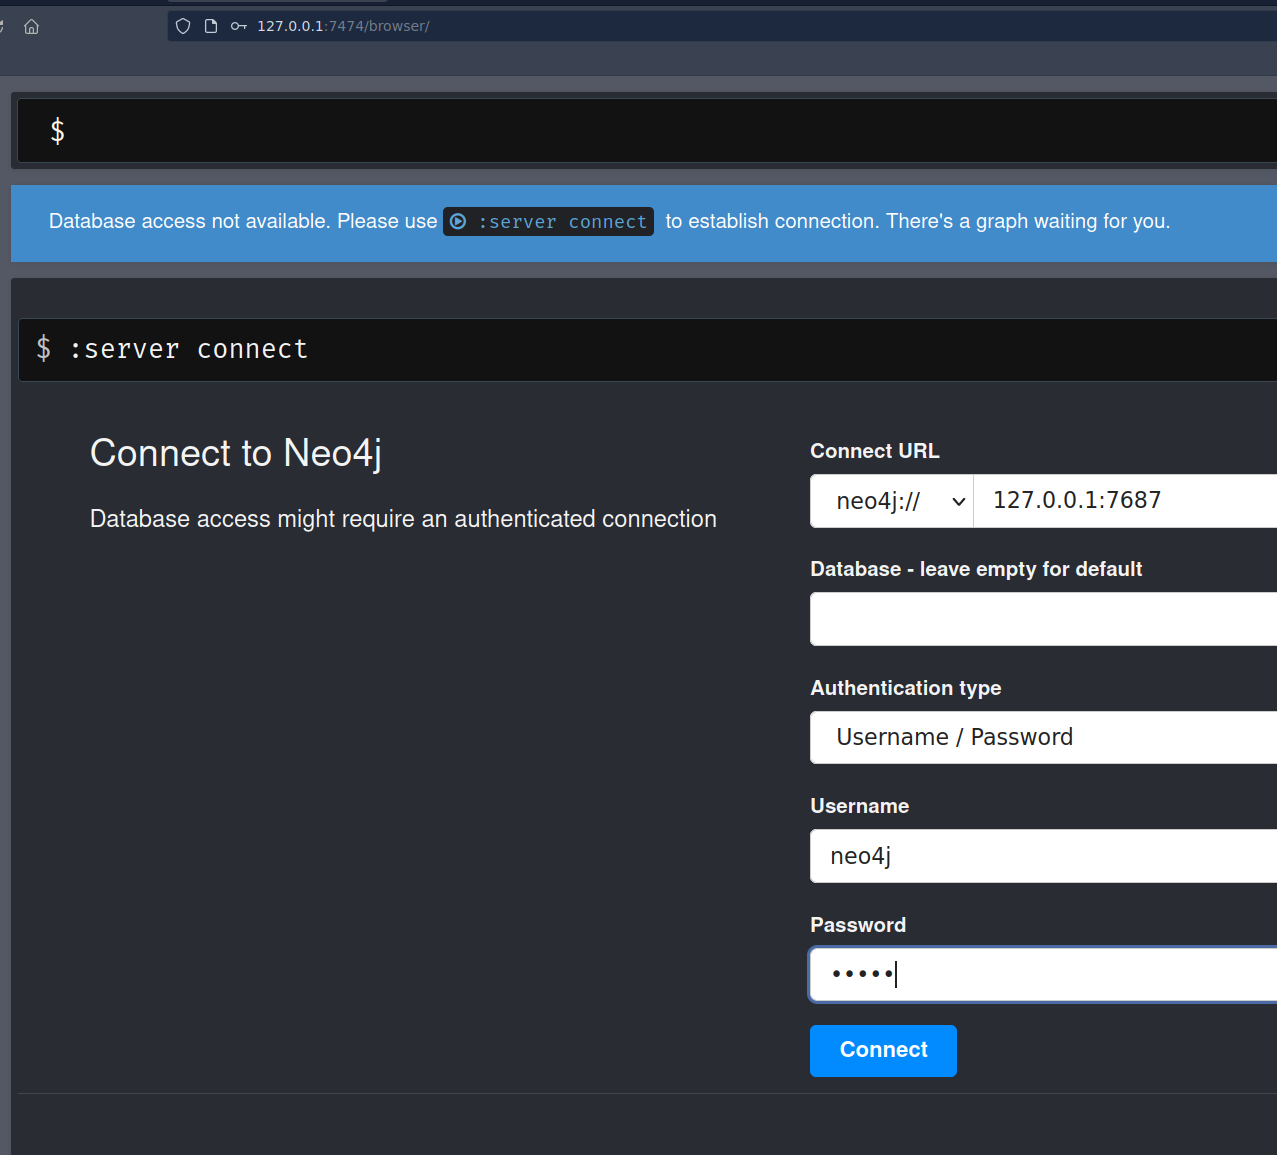The height and width of the screenshot is (1155, 1277).
Task: Edit the Connect URL host field
Action: [x=1125, y=501]
